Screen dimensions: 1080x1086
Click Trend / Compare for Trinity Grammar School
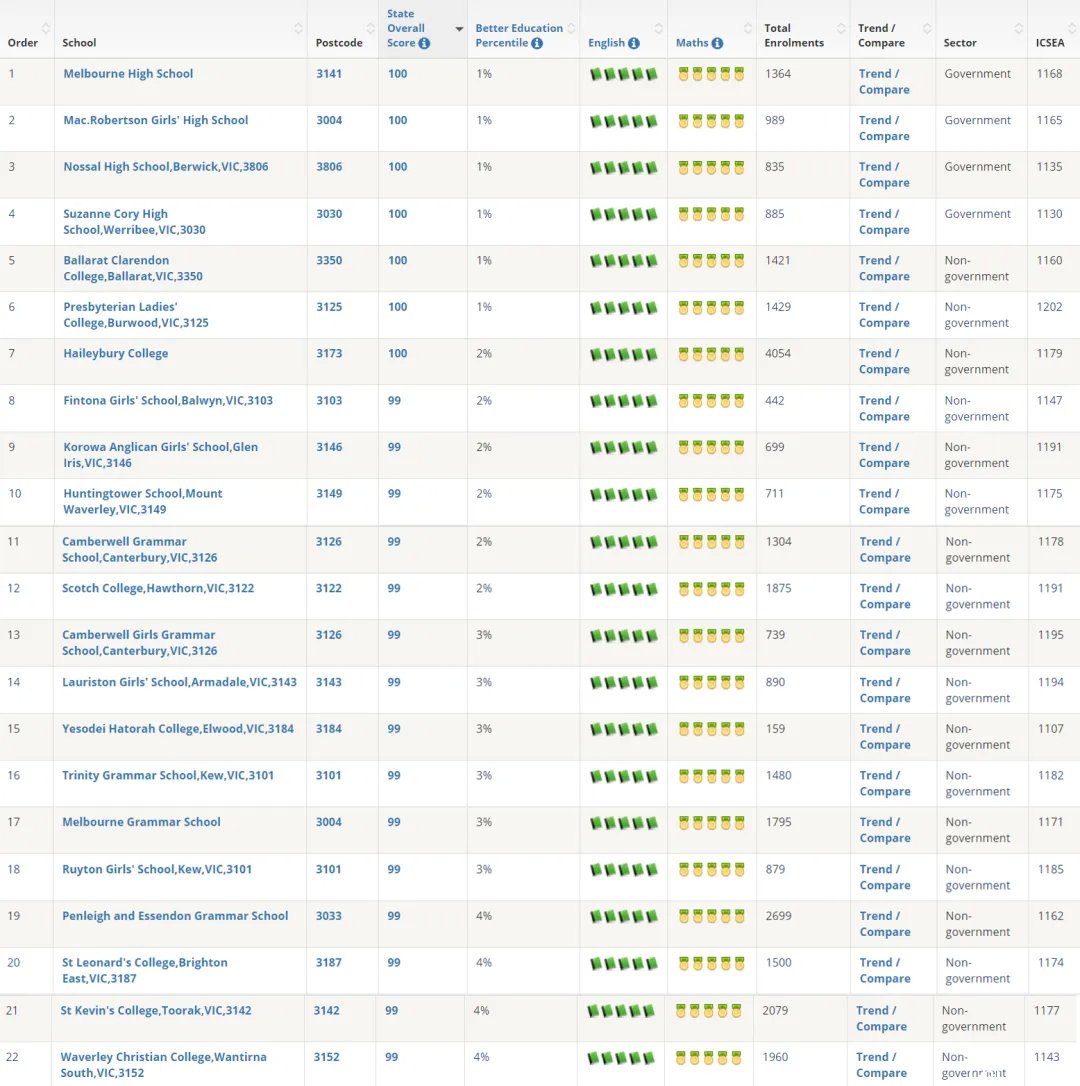(x=885, y=783)
